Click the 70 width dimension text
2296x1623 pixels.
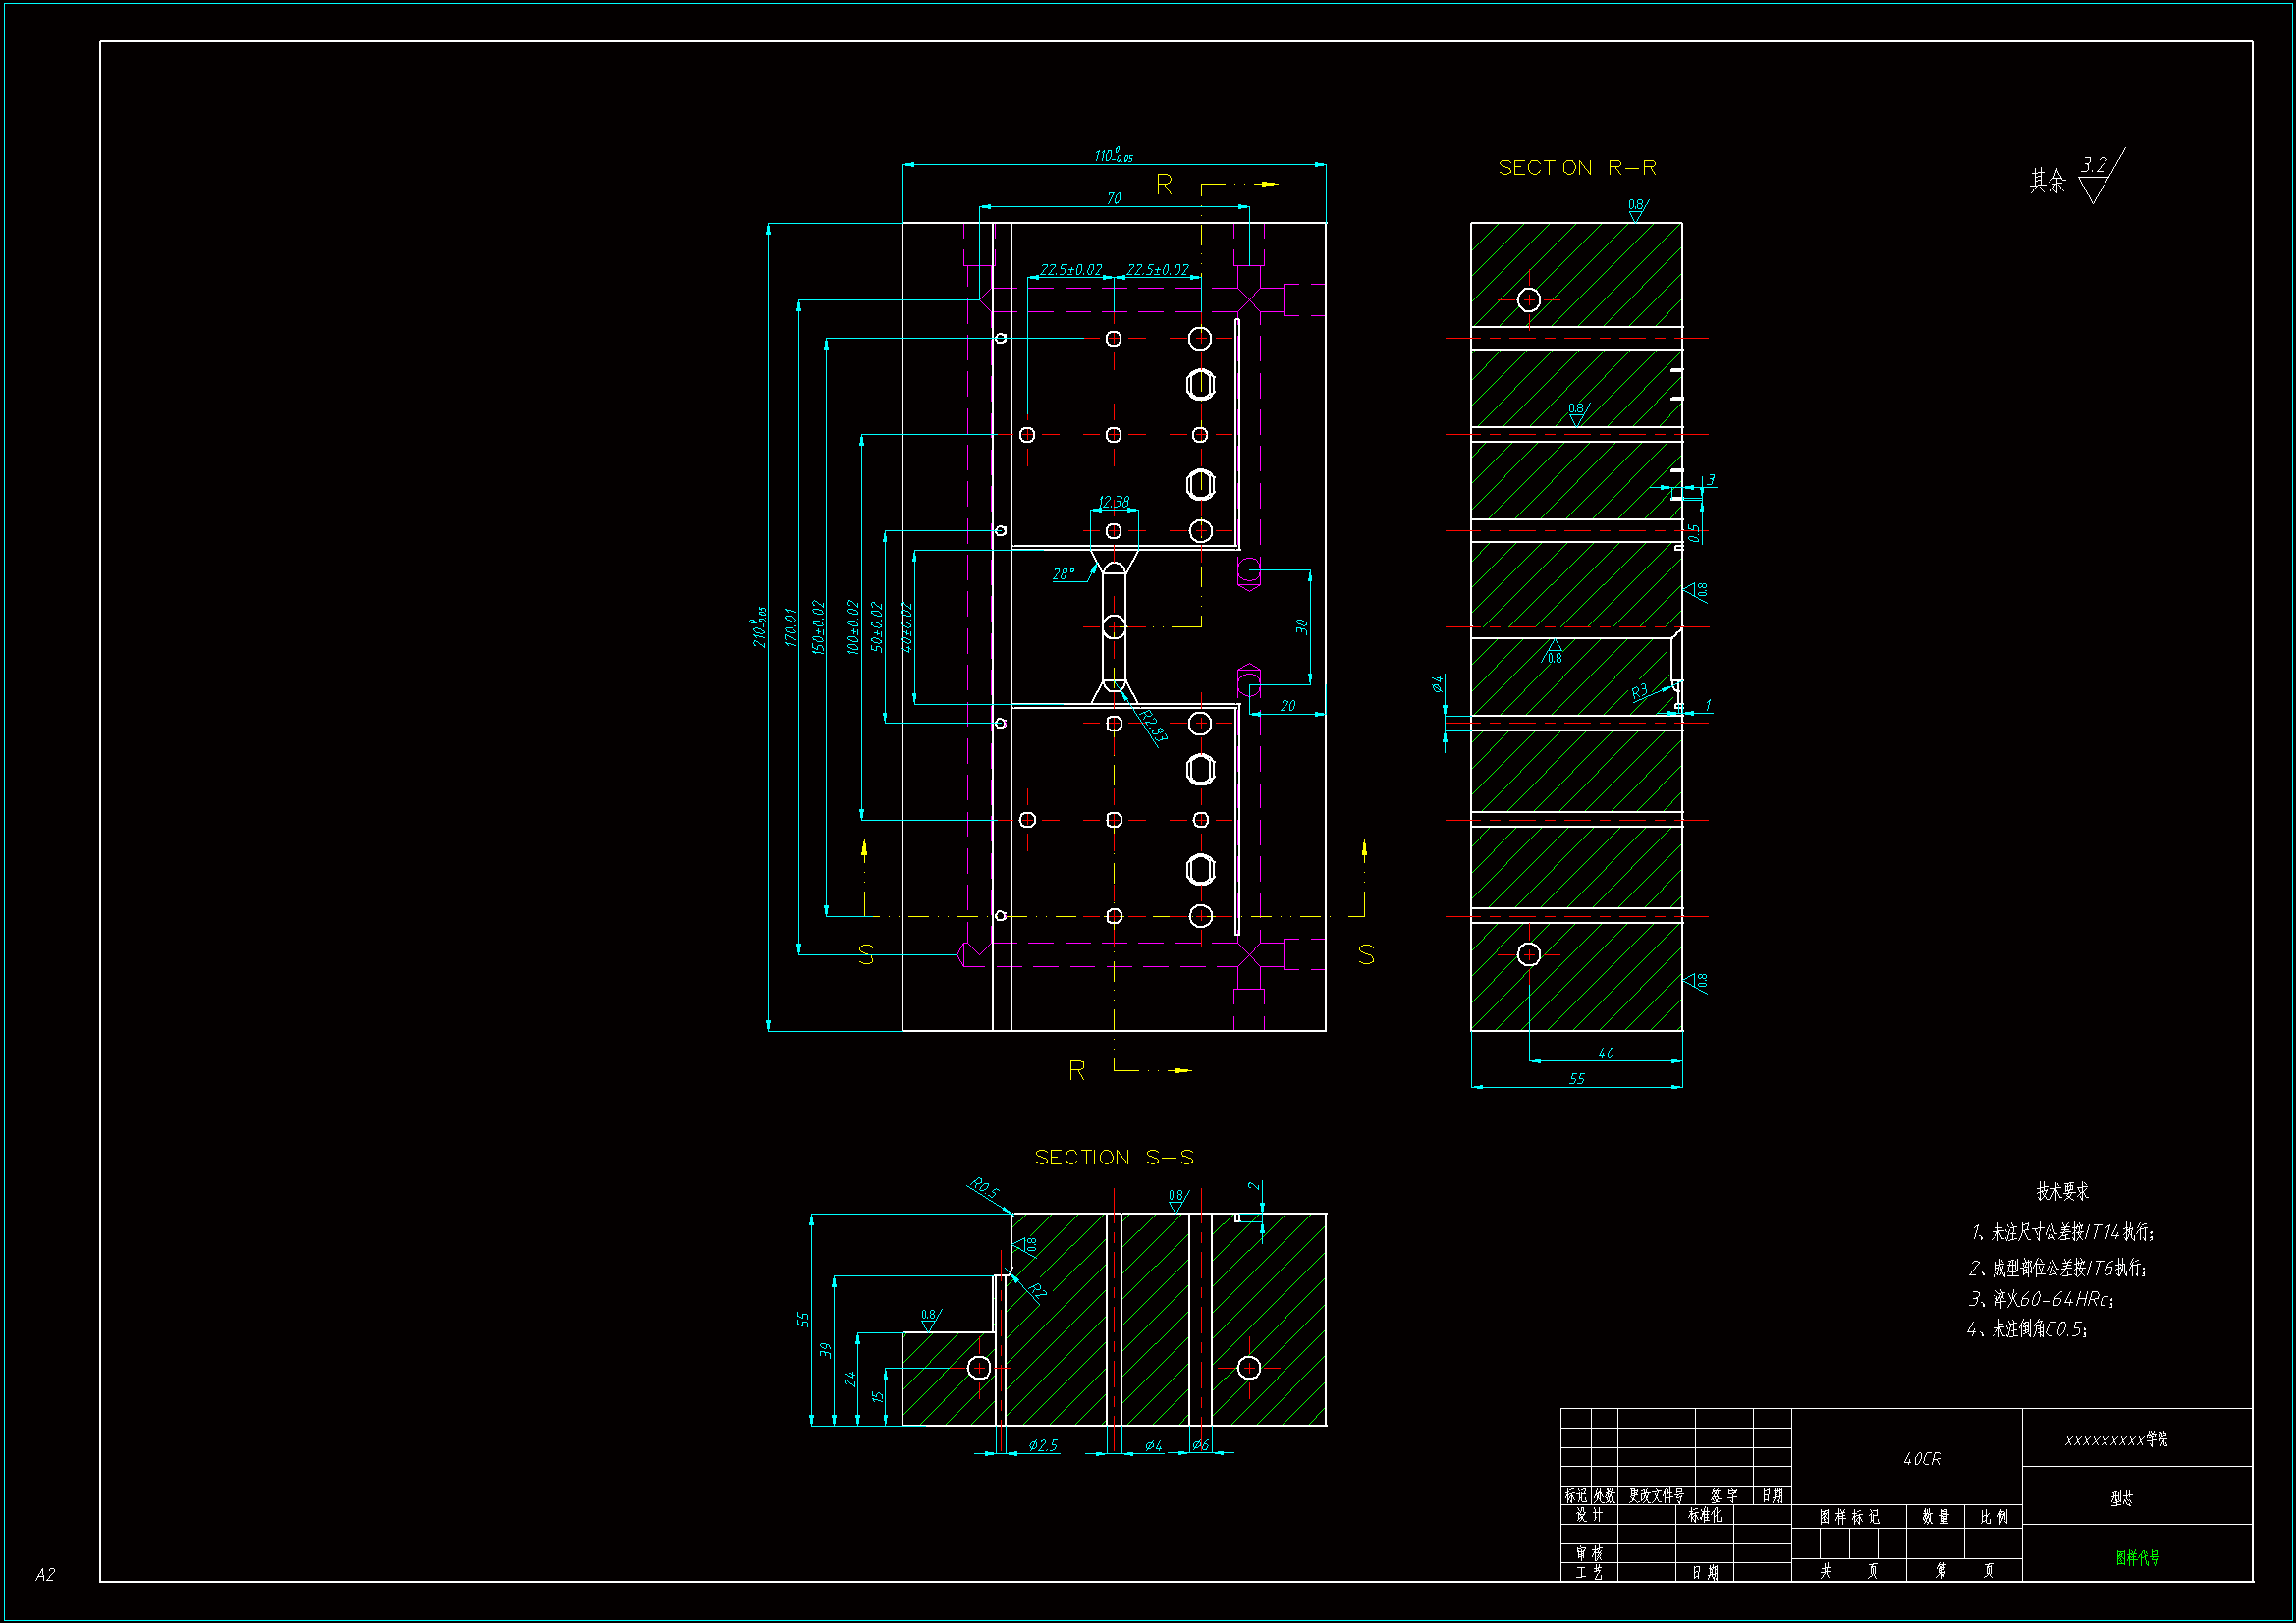point(1113,198)
